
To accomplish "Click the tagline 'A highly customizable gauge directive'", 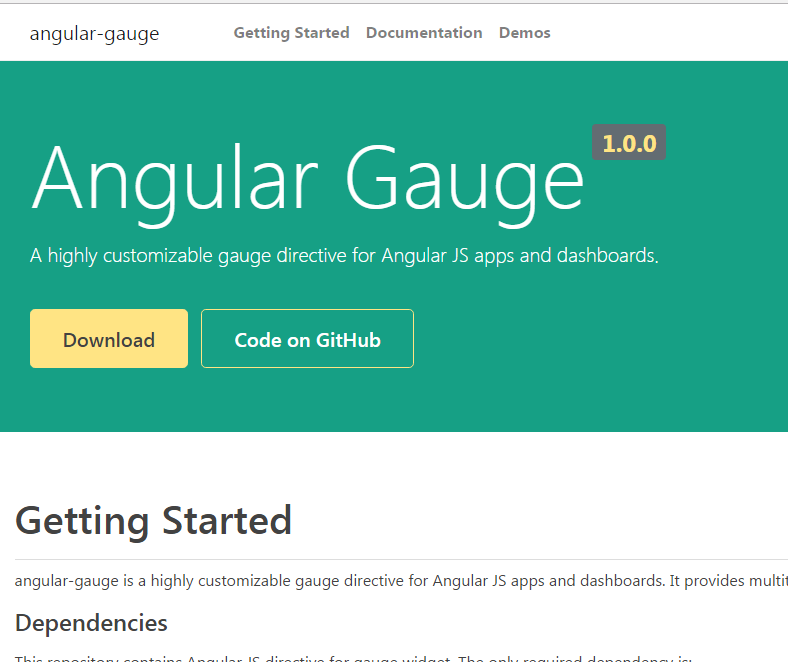I will pyautogui.click(x=344, y=255).
